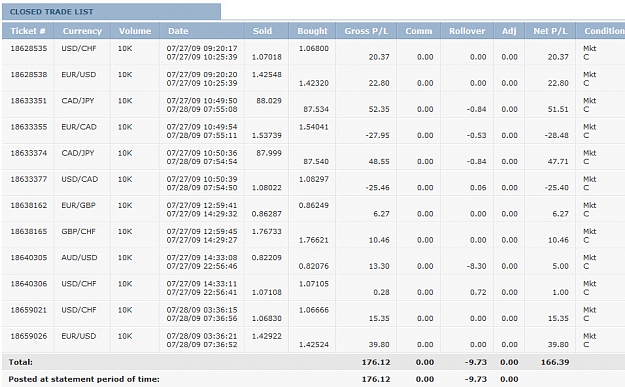
Task: Click bought price 1.42320
Action: (x=314, y=83)
